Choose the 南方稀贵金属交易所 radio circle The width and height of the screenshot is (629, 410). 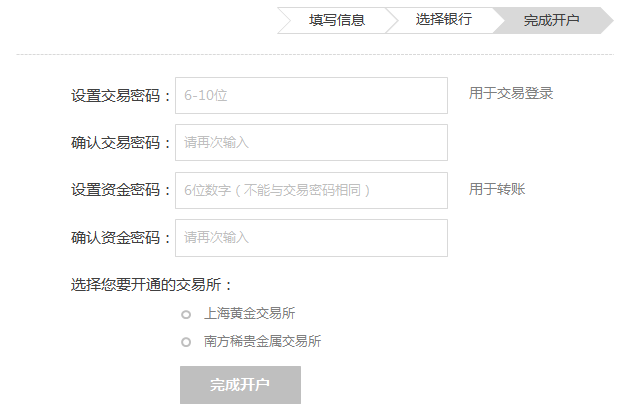point(186,342)
